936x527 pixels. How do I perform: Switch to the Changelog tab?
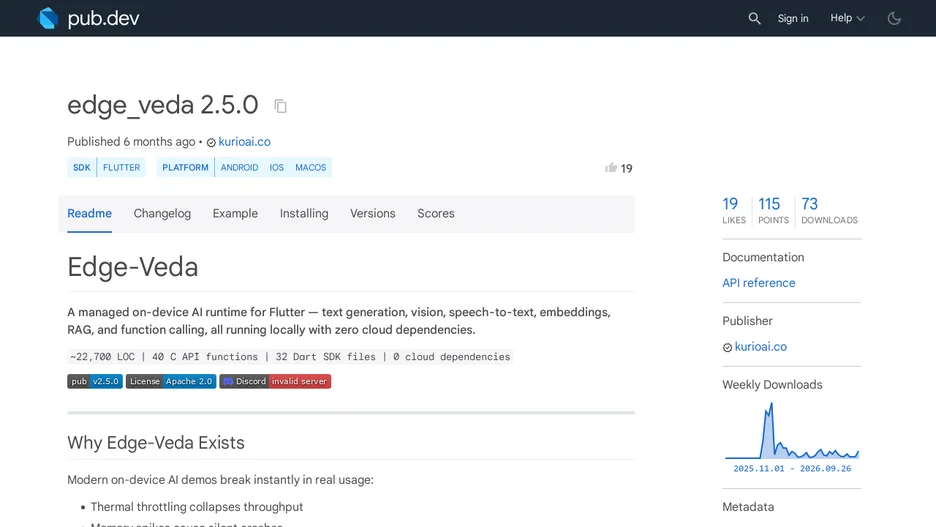162,214
